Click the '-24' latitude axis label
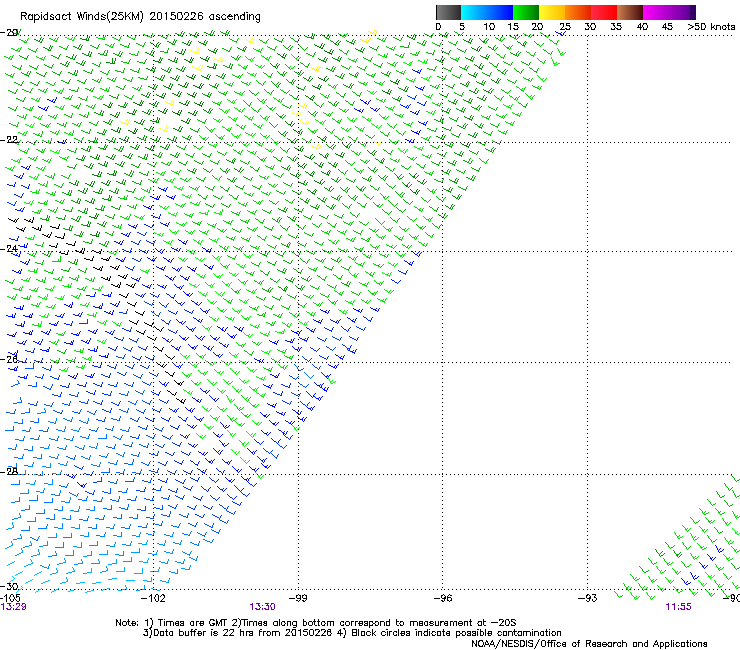The width and height of the screenshot is (740, 650). (x=9, y=248)
